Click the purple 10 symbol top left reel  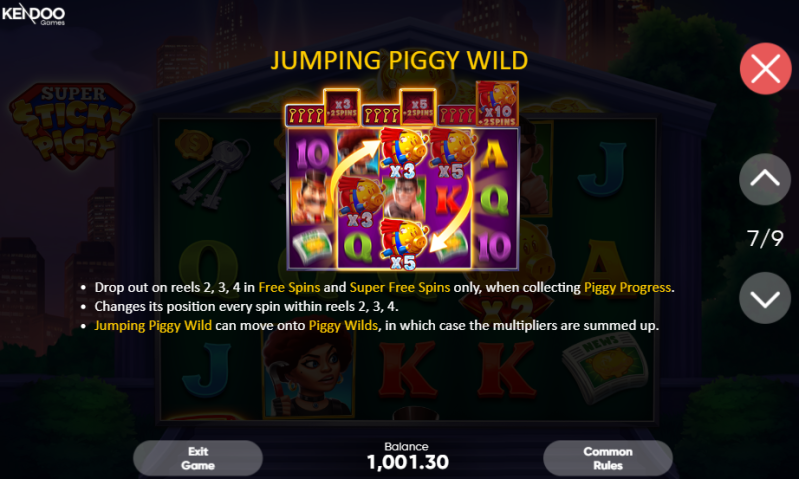click(x=312, y=154)
